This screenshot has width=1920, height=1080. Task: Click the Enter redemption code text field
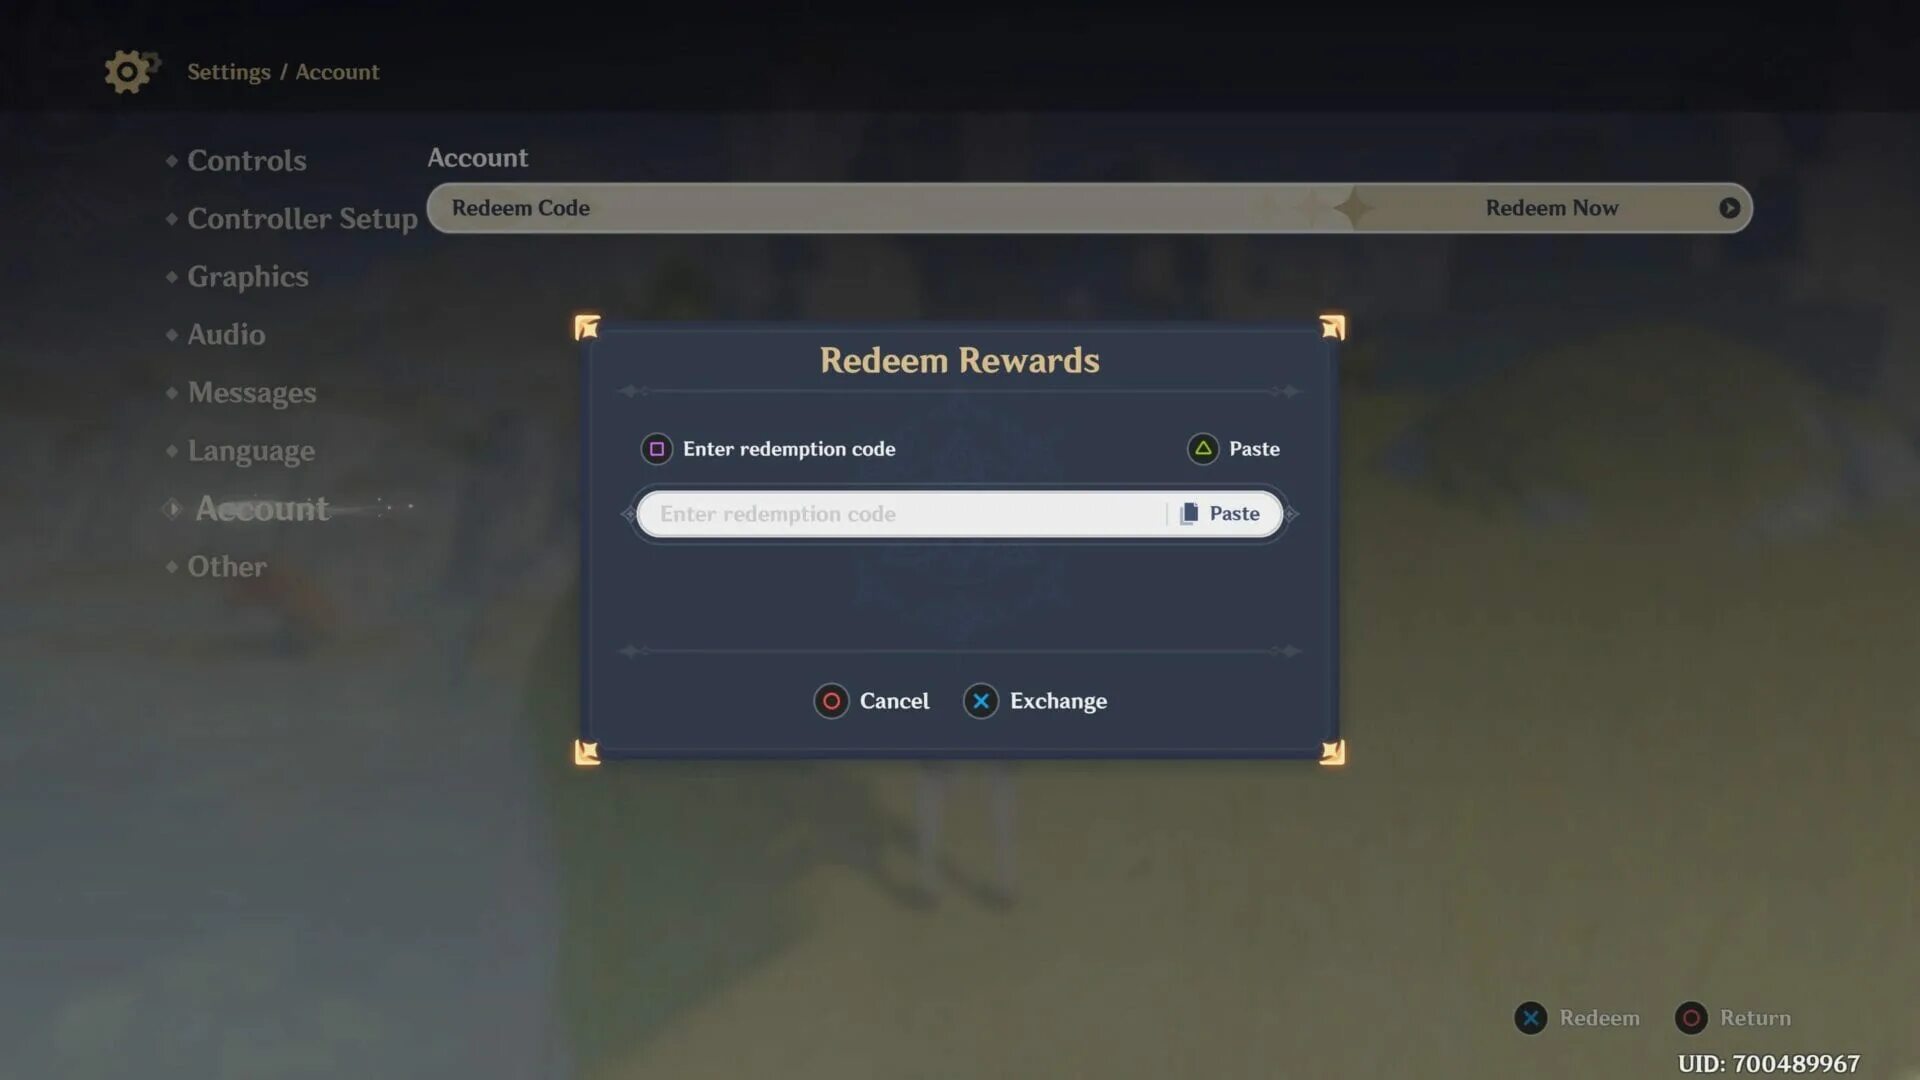pos(900,514)
